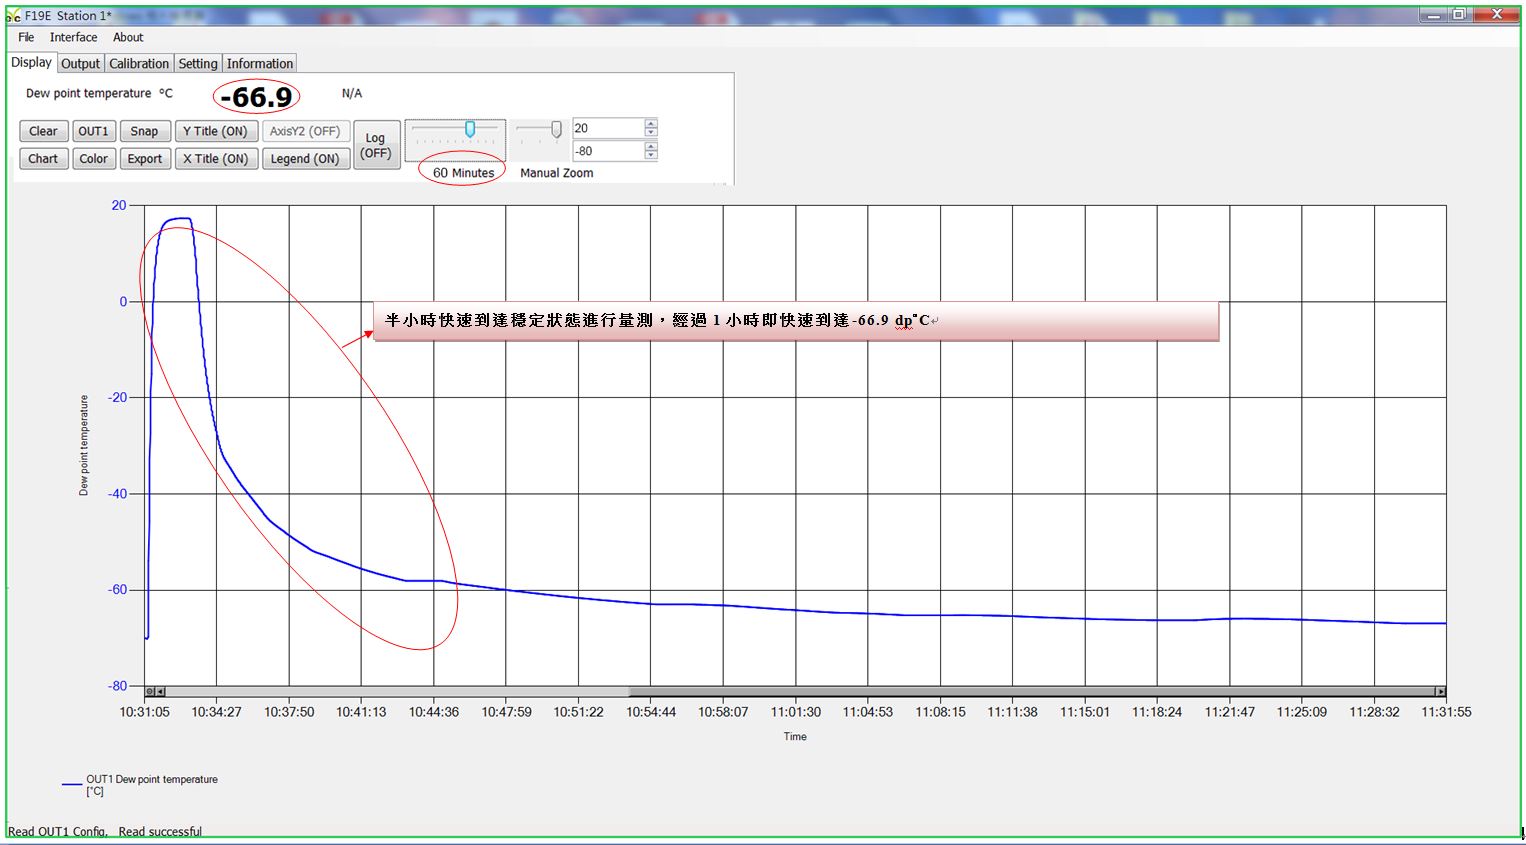The height and width of the screenshot is (845, 1526).
Task: Open the Information tab
Action: coord(259,63)
